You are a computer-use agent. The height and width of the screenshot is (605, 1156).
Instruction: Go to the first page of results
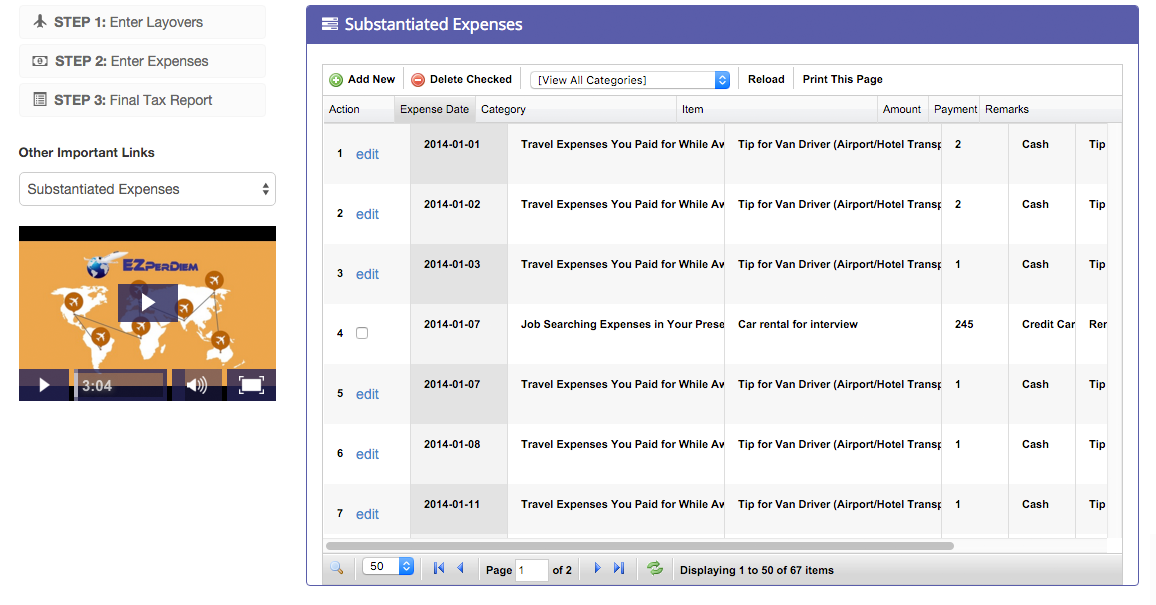point(439,568)
